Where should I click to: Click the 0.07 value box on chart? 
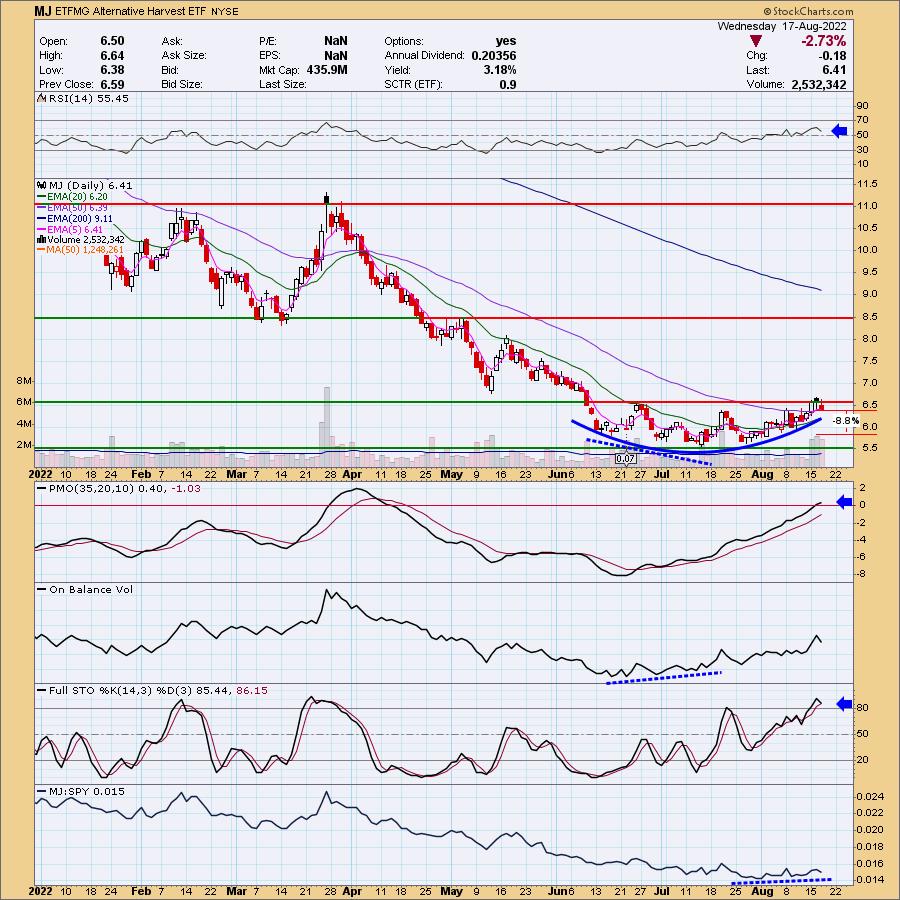[x=624, y=459]
